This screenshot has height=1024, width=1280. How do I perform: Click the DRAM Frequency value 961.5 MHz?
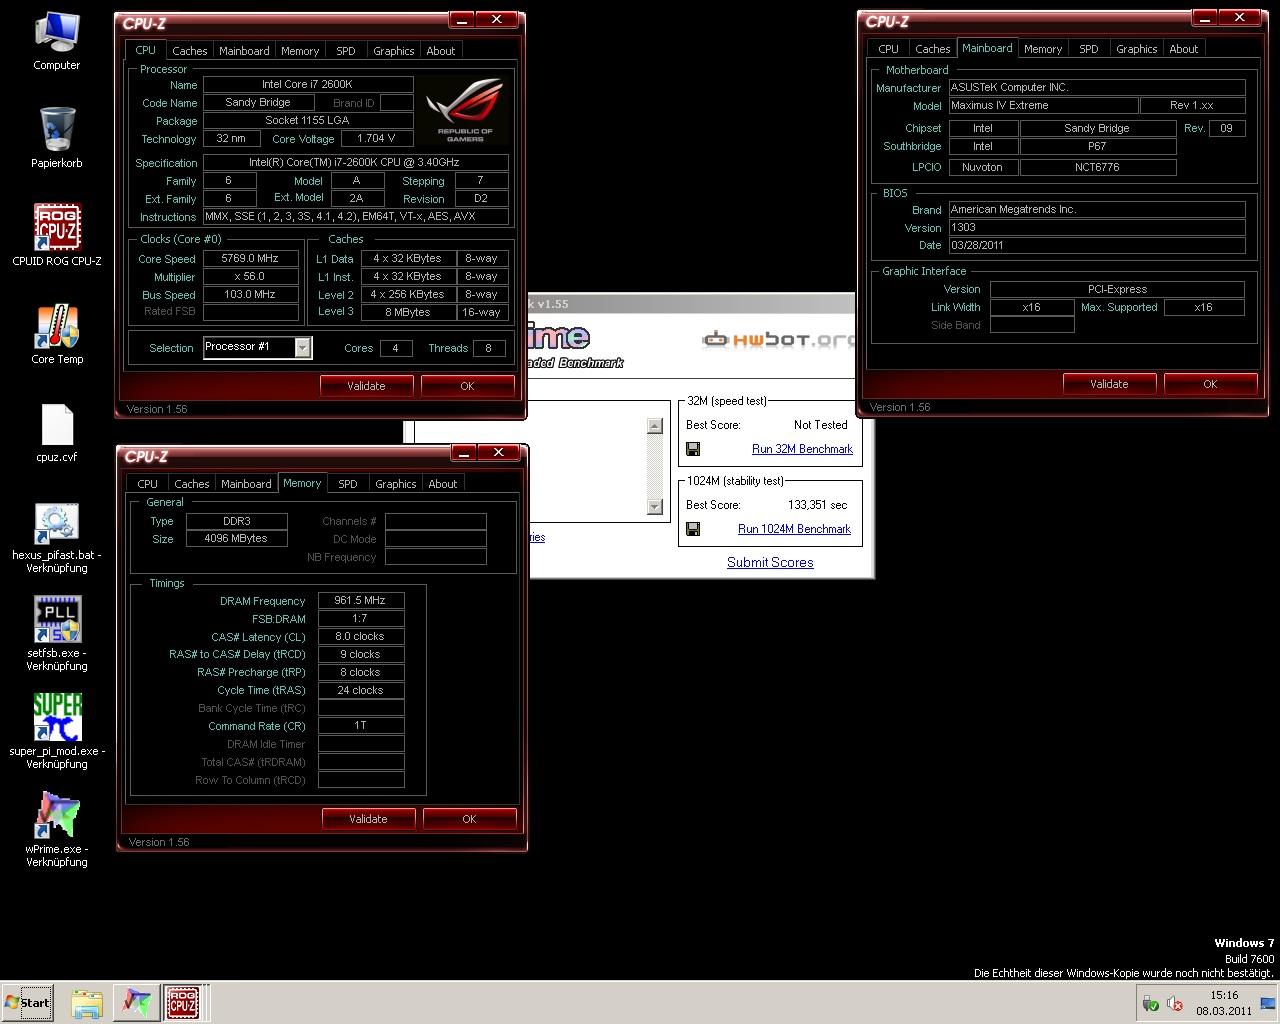(x=361, y=601)
